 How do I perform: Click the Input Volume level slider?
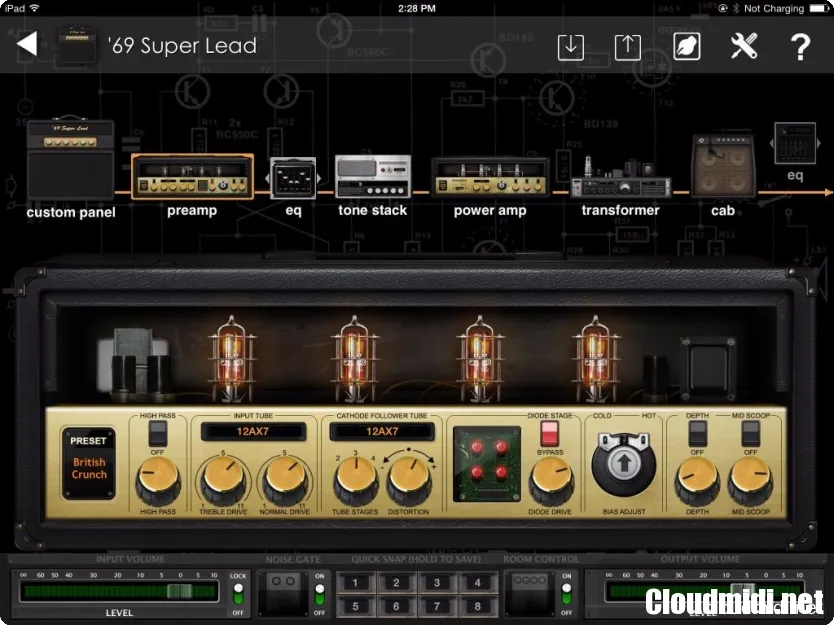tap(118, 591)
